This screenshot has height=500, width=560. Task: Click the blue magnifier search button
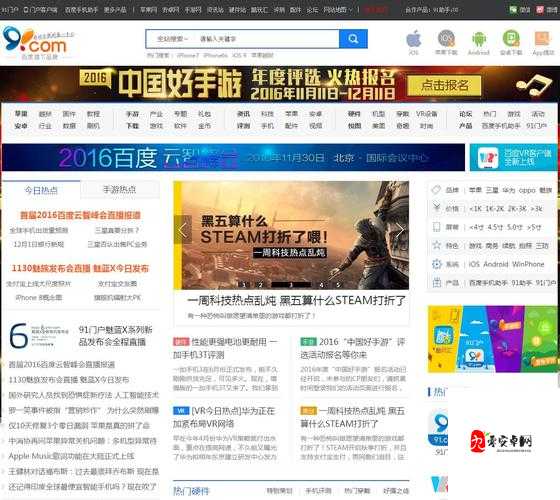[353, 39]
